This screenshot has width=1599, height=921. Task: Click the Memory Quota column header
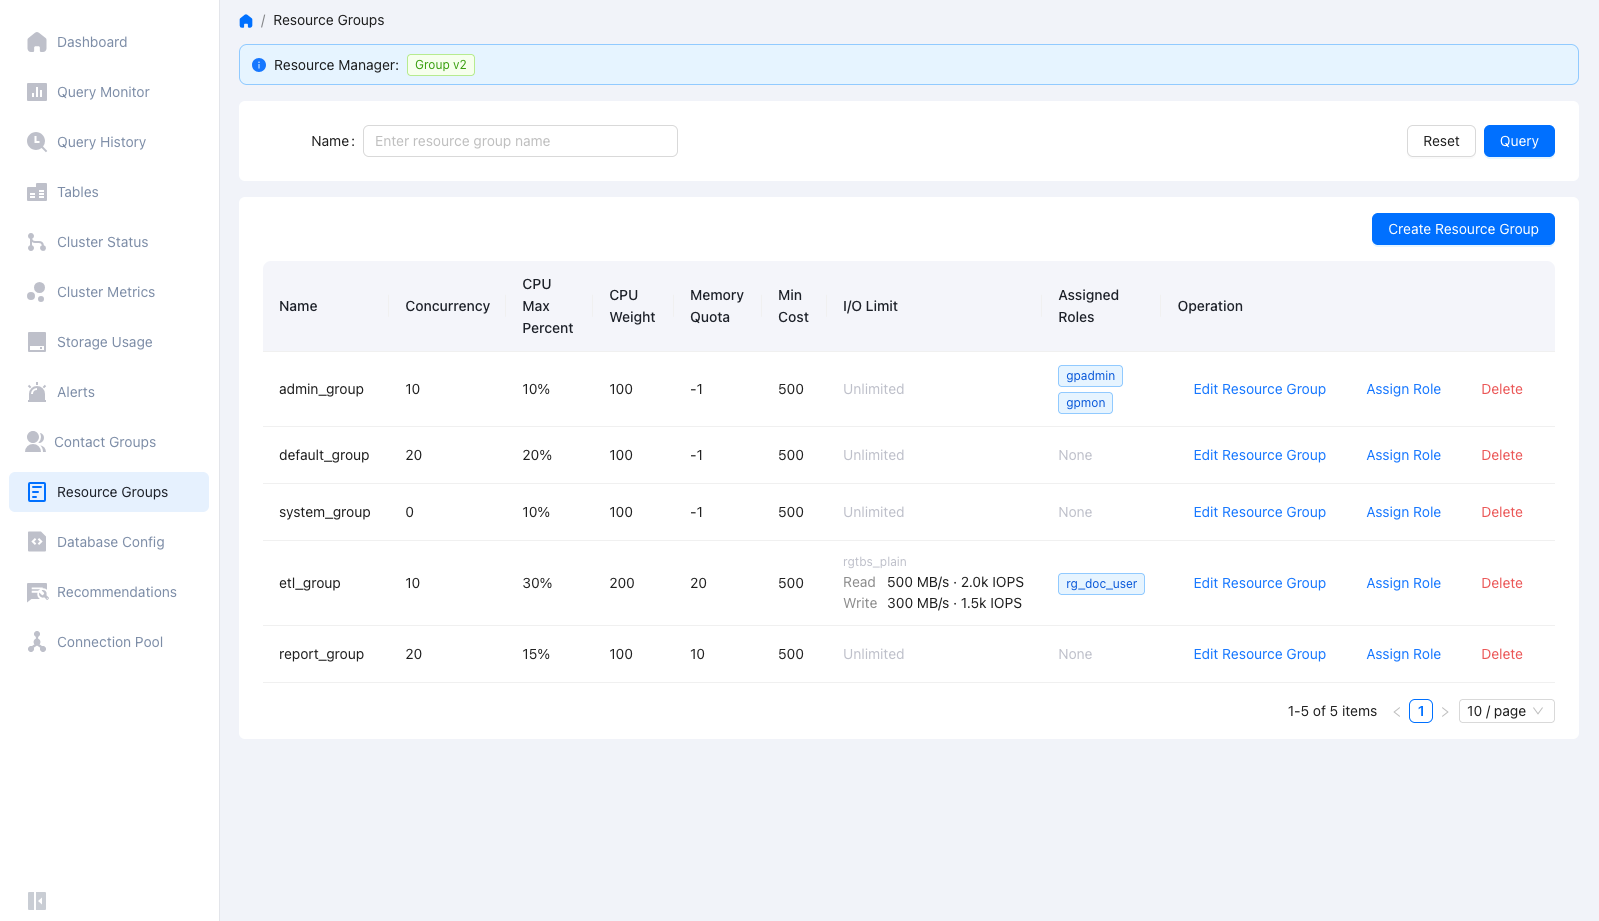716,306
